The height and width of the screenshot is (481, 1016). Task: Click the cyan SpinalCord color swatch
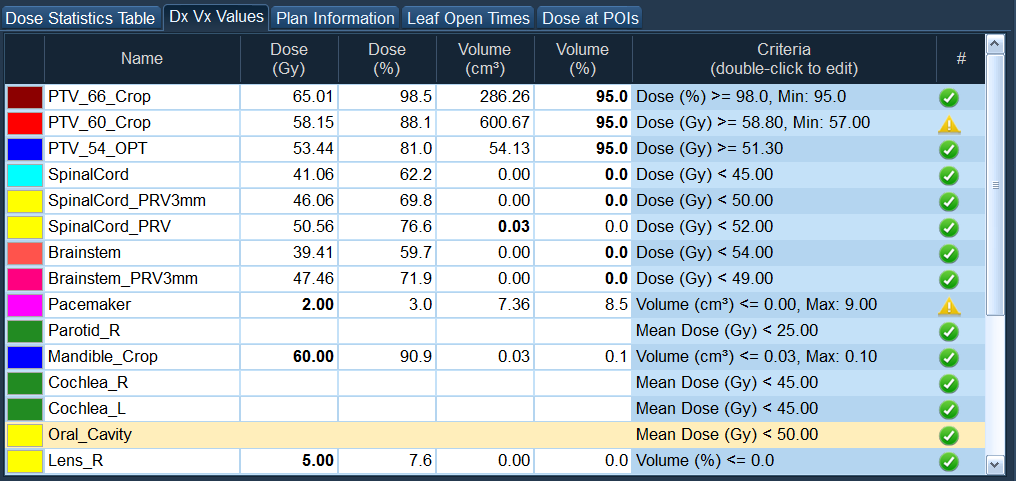[x=24, y=175]
